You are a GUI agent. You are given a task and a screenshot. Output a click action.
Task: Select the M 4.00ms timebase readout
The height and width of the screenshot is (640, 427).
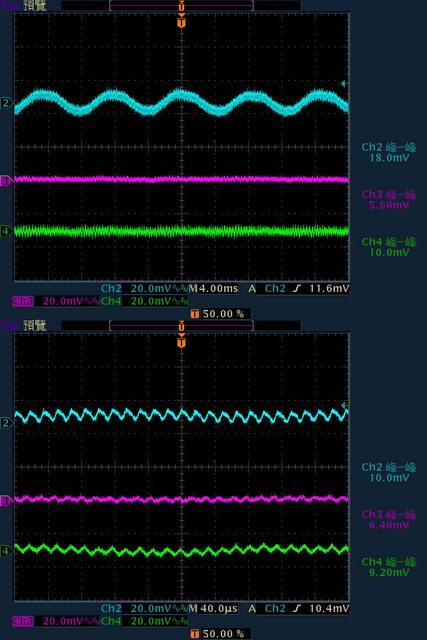(213, 289)
